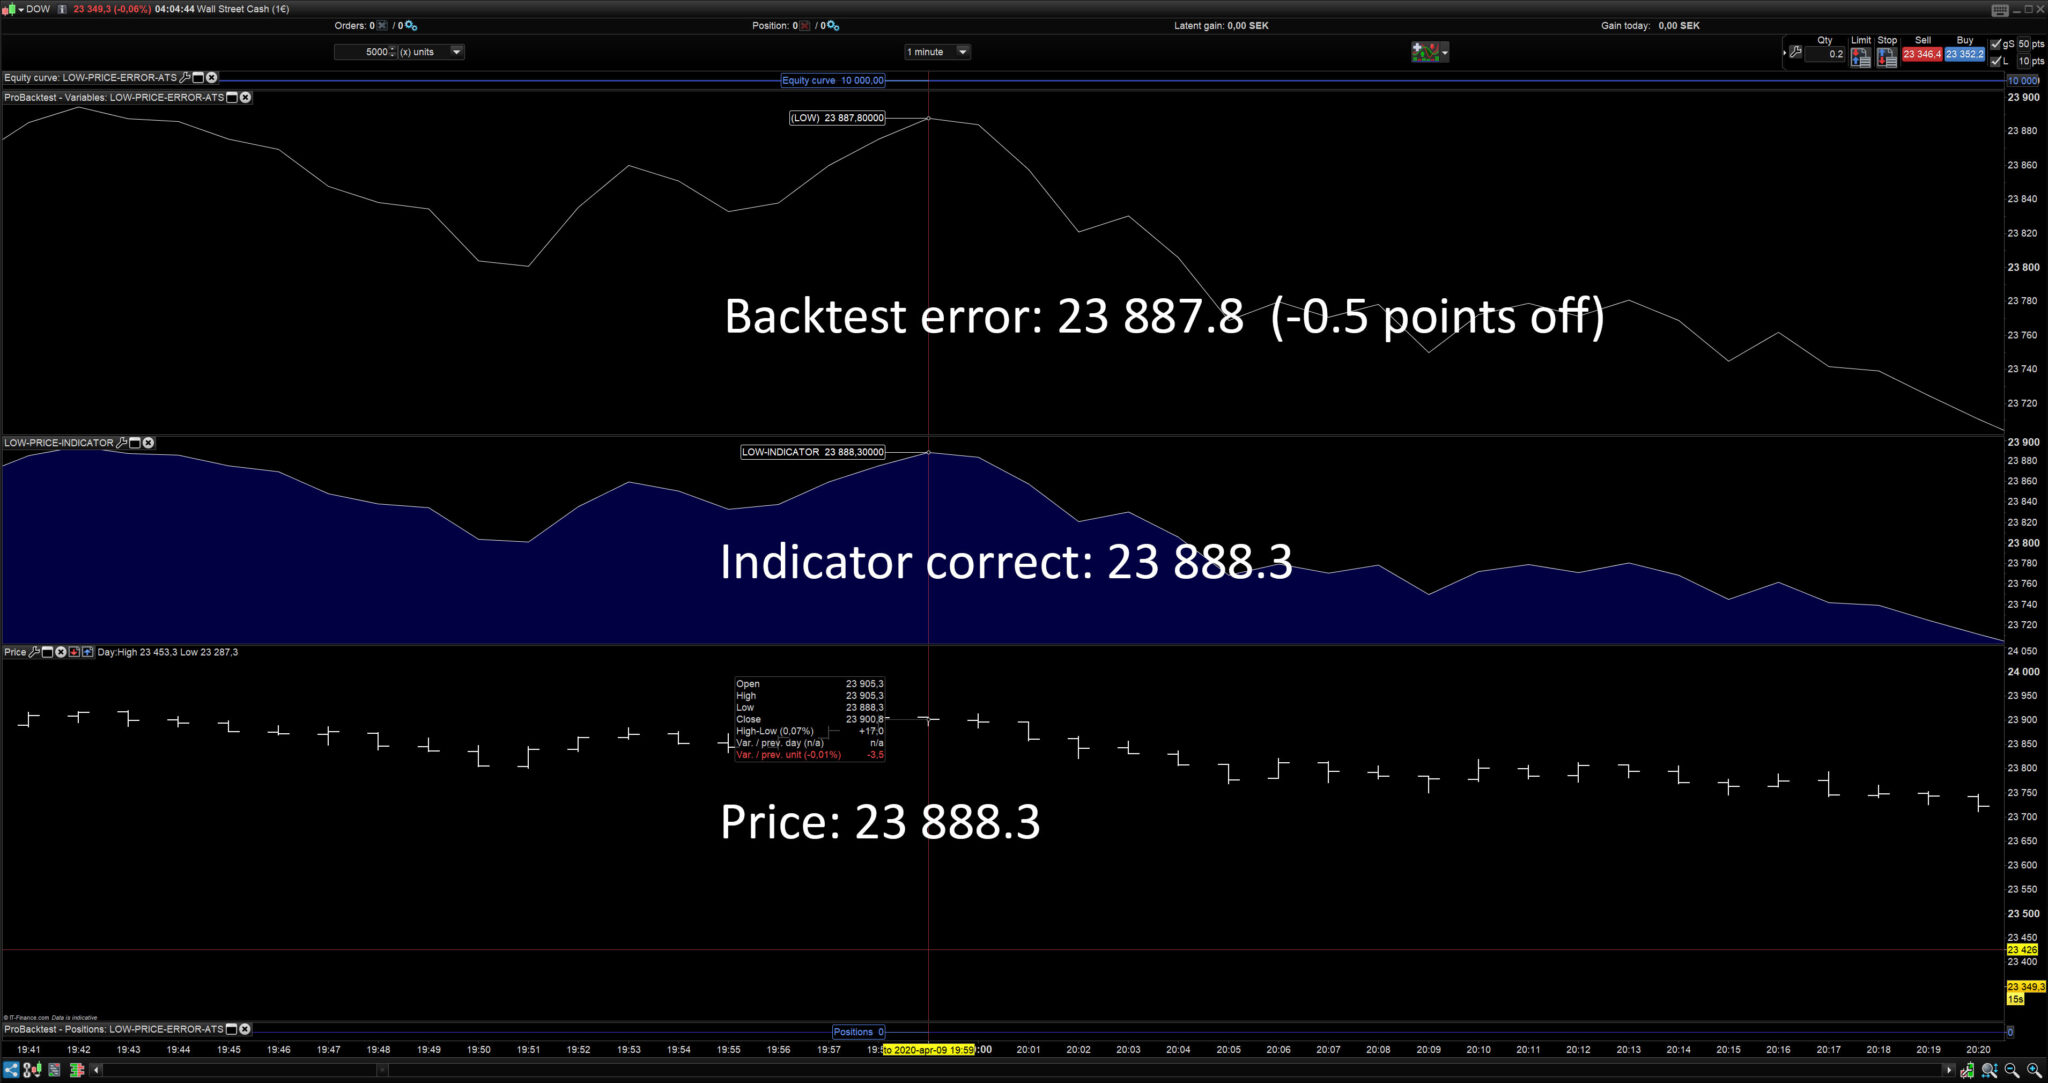Click the zoom out magnifier icon
This screenshot has width=2048, height=1083.
click(x=2012, y=1070)
